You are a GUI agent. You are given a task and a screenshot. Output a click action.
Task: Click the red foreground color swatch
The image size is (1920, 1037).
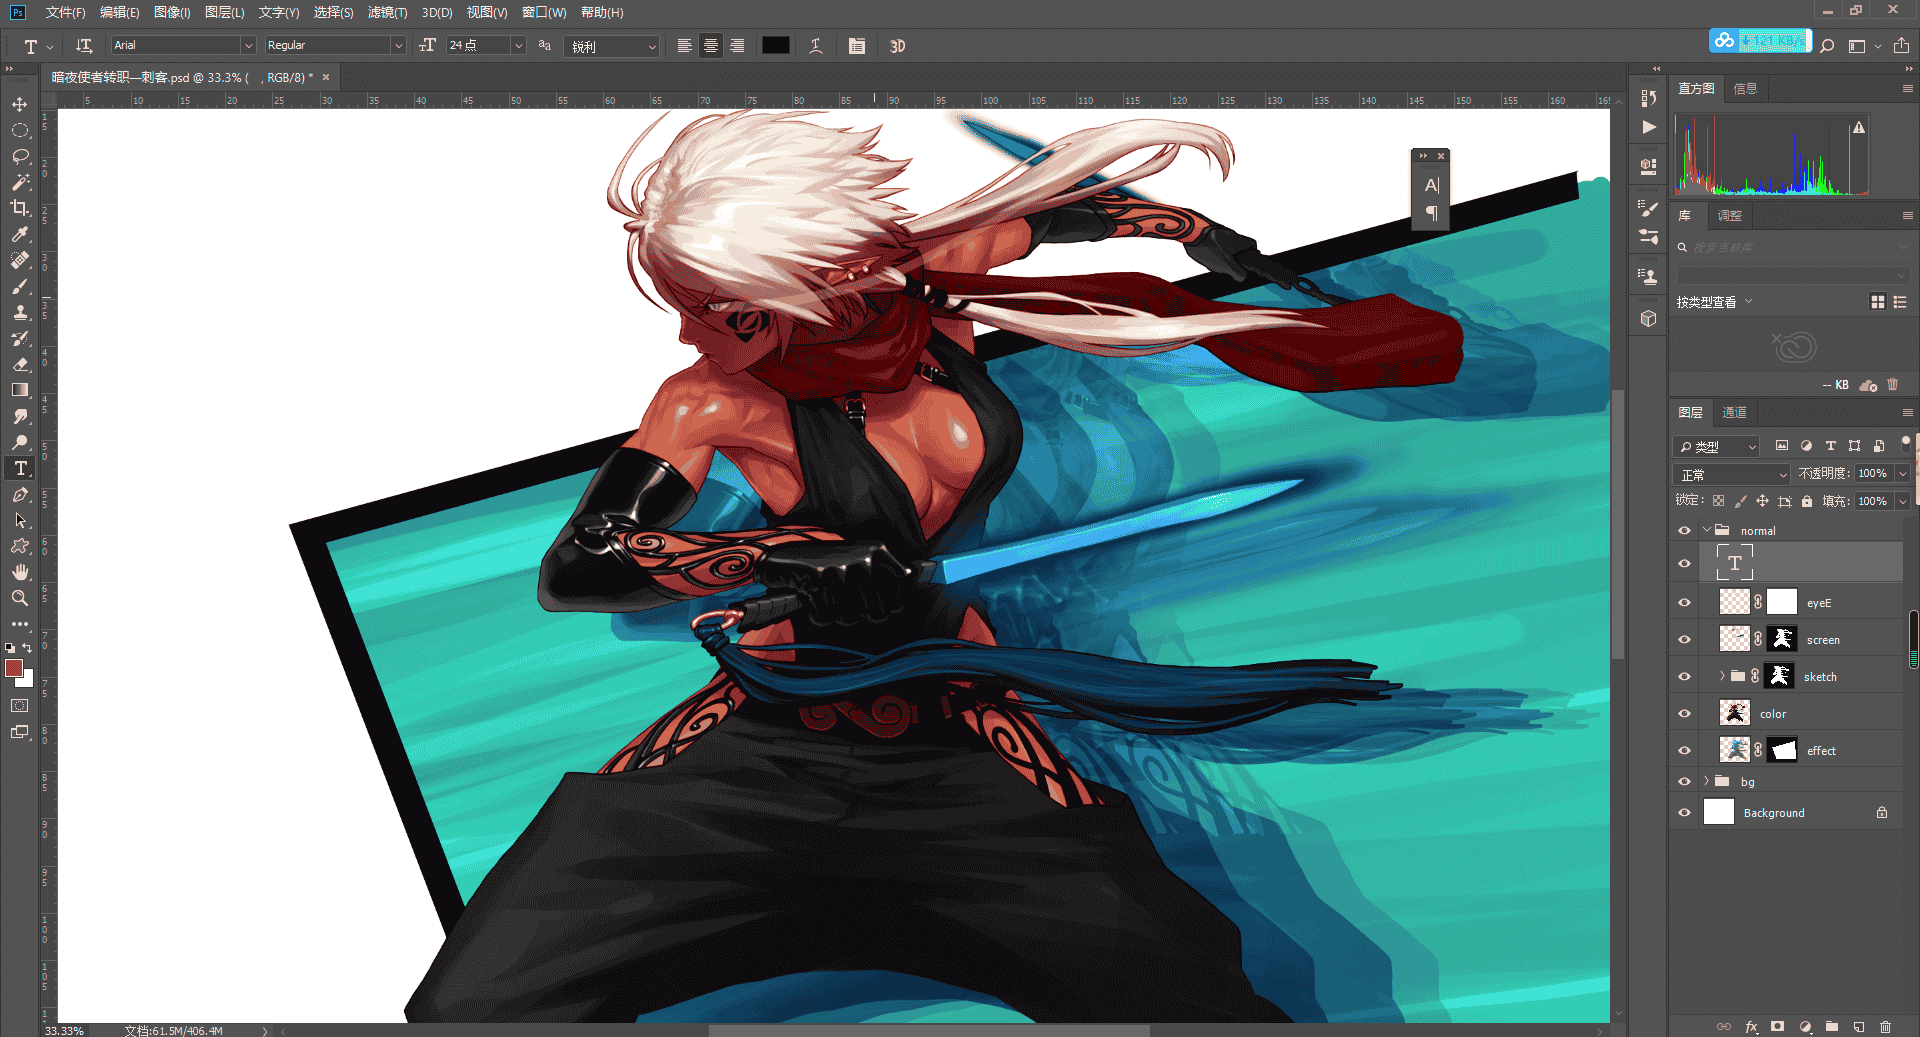(x=14, y=668)
